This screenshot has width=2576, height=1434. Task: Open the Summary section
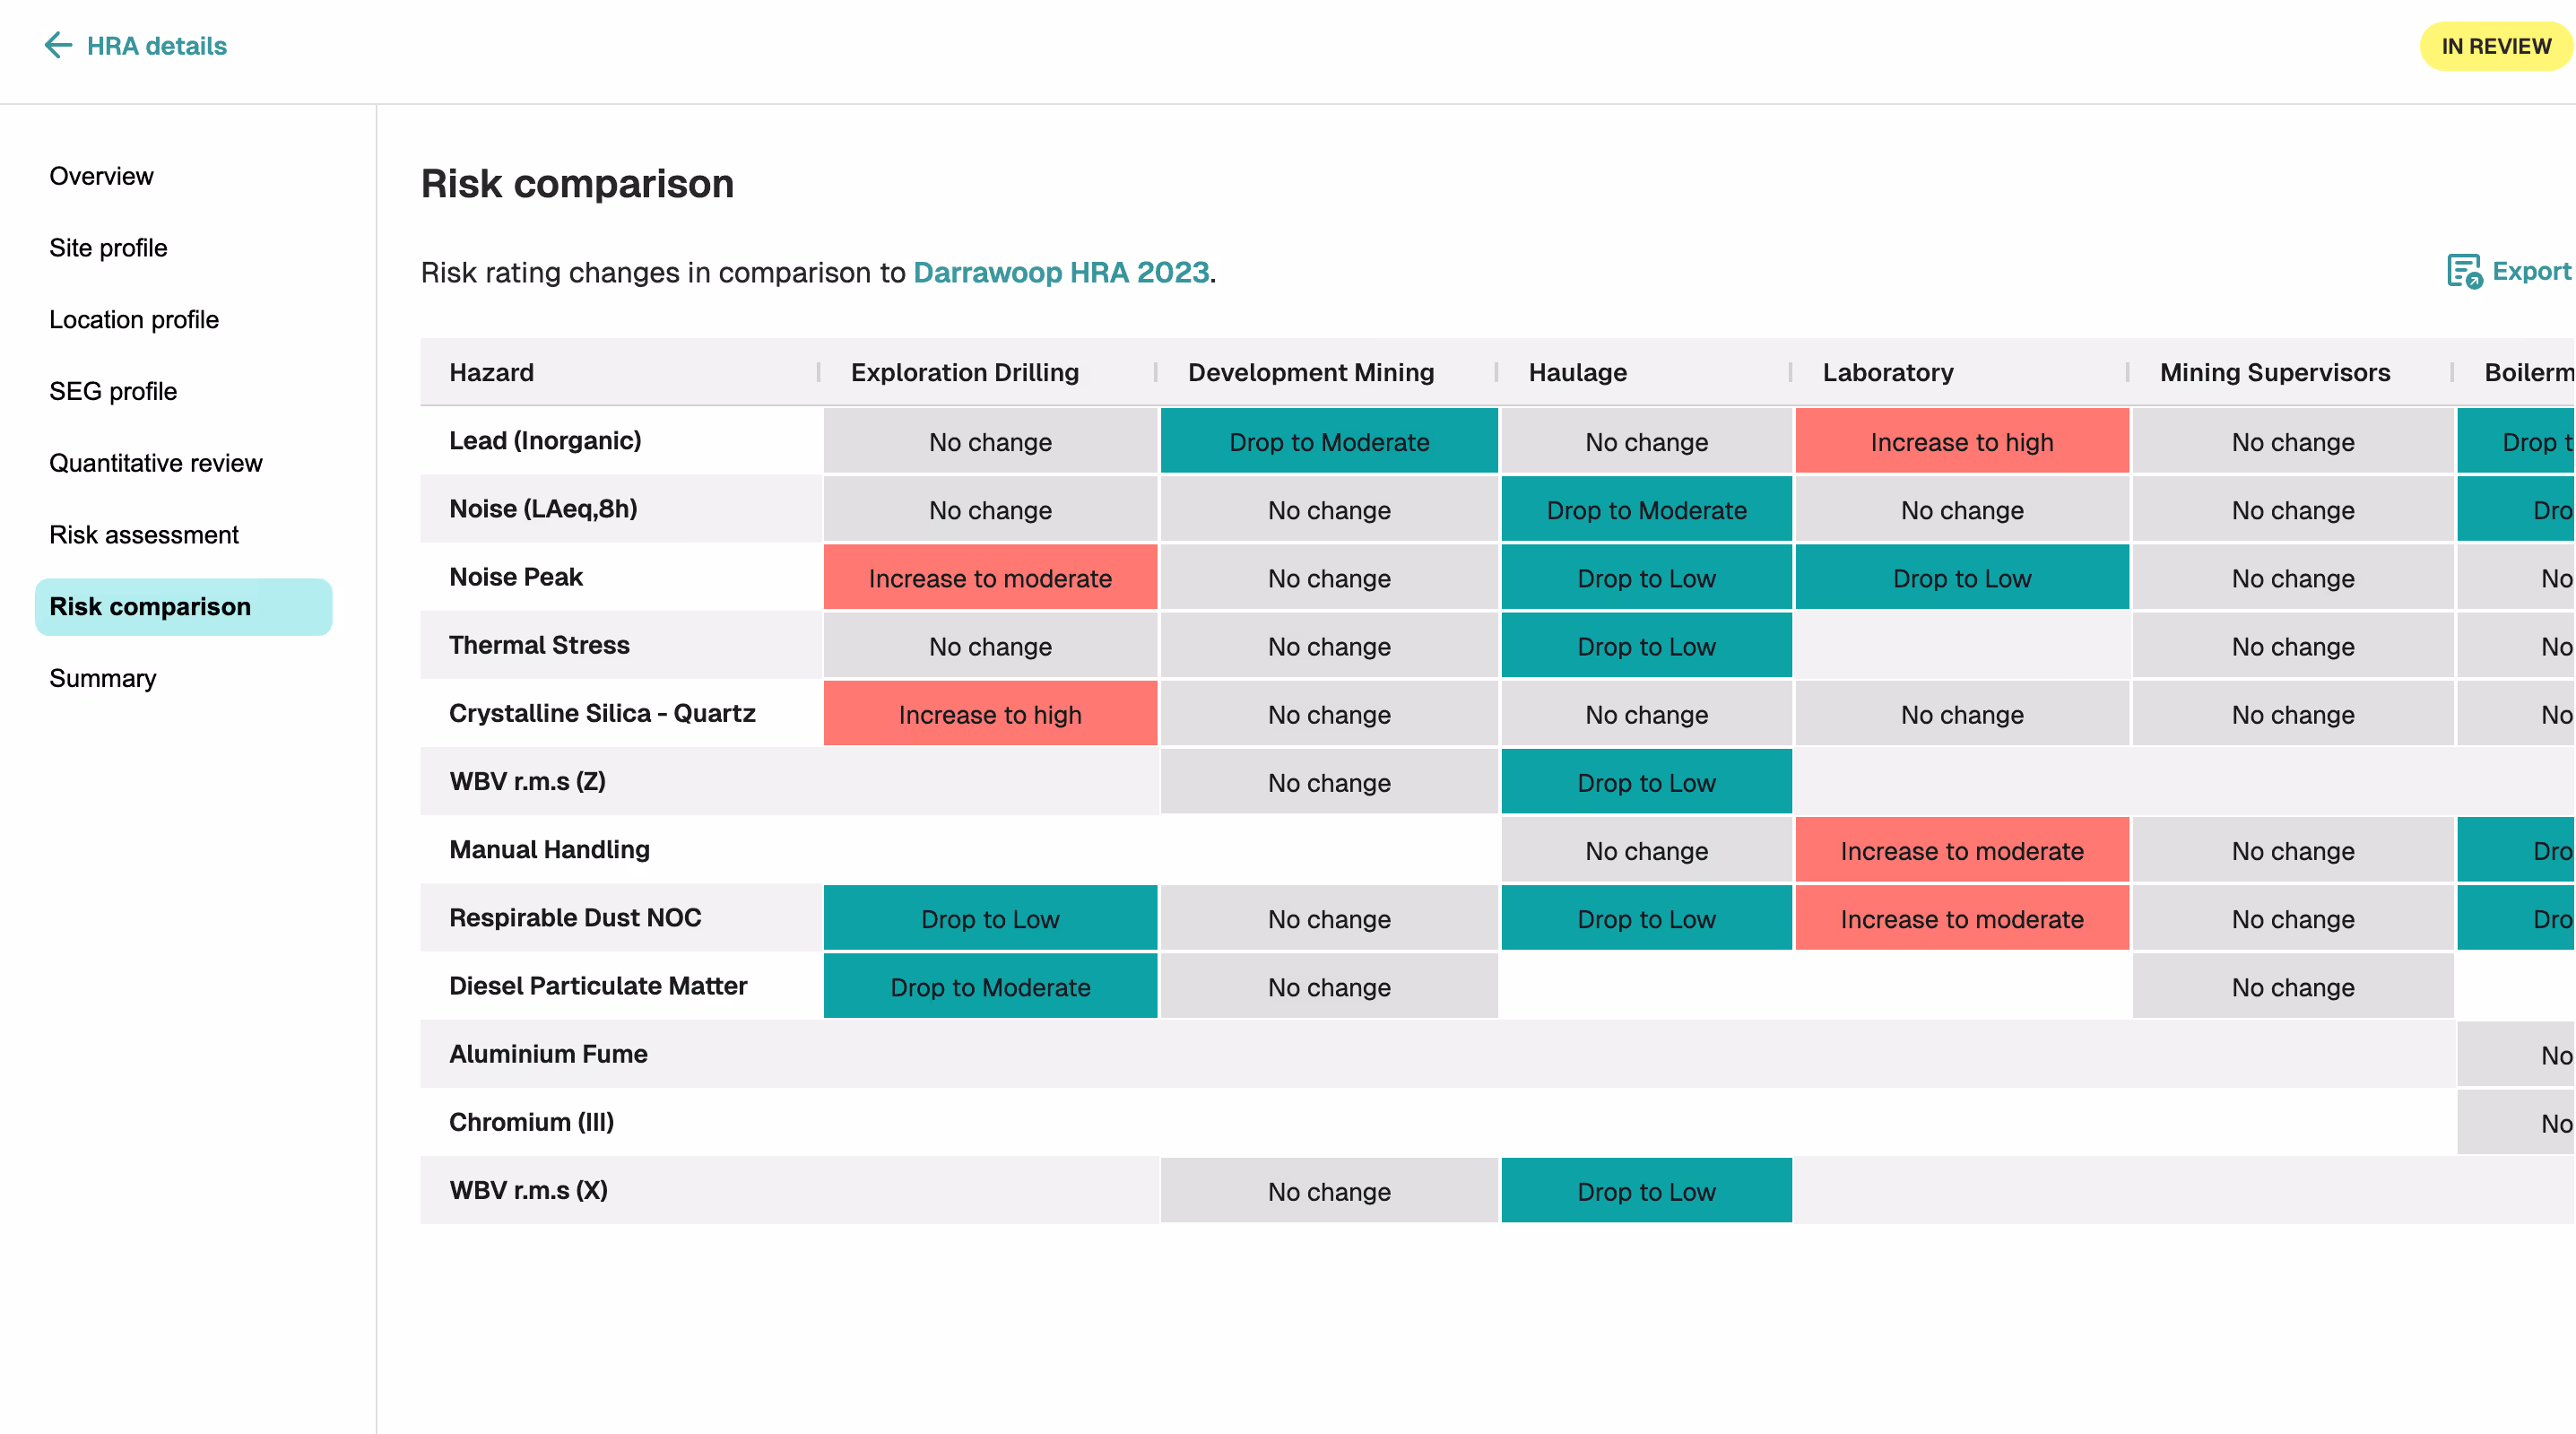pyautogui.click(x=102, y=678)
